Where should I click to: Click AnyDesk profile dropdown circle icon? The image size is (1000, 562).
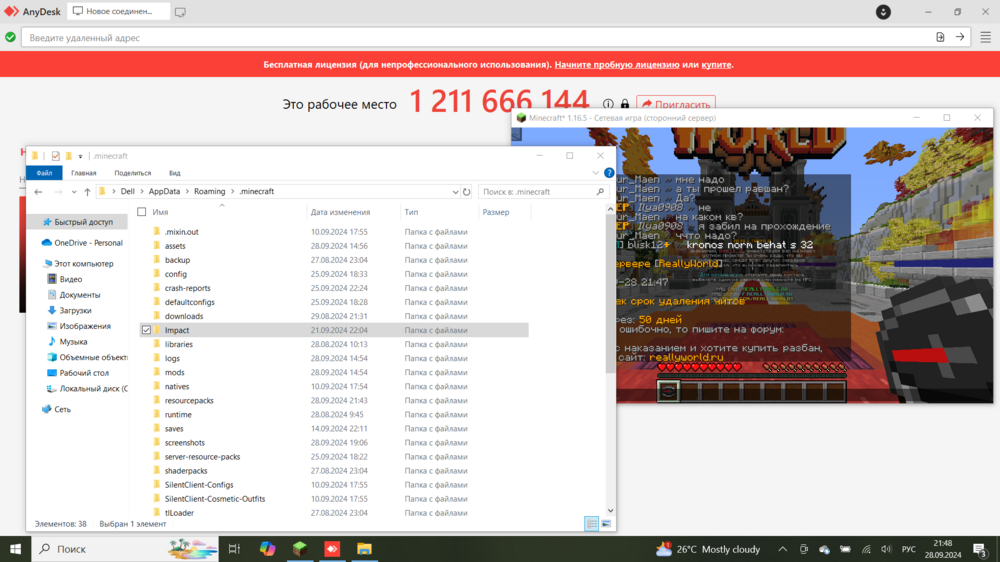[x=883, y=12]
